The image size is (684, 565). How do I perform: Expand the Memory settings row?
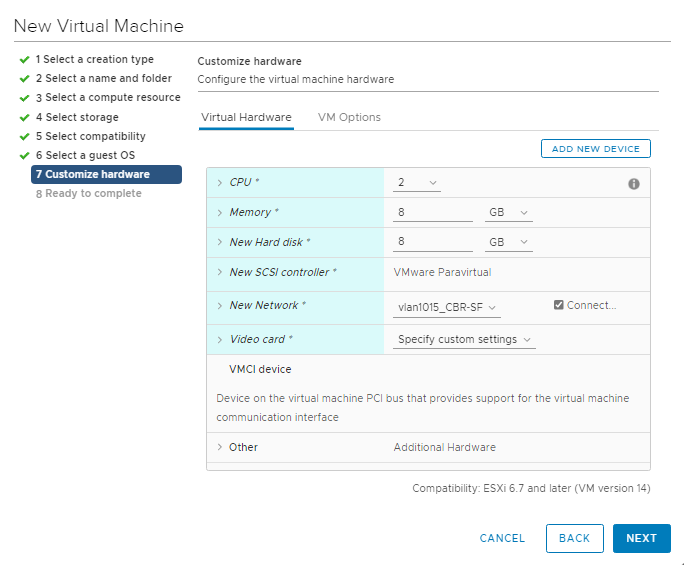(x=220, y=213)
